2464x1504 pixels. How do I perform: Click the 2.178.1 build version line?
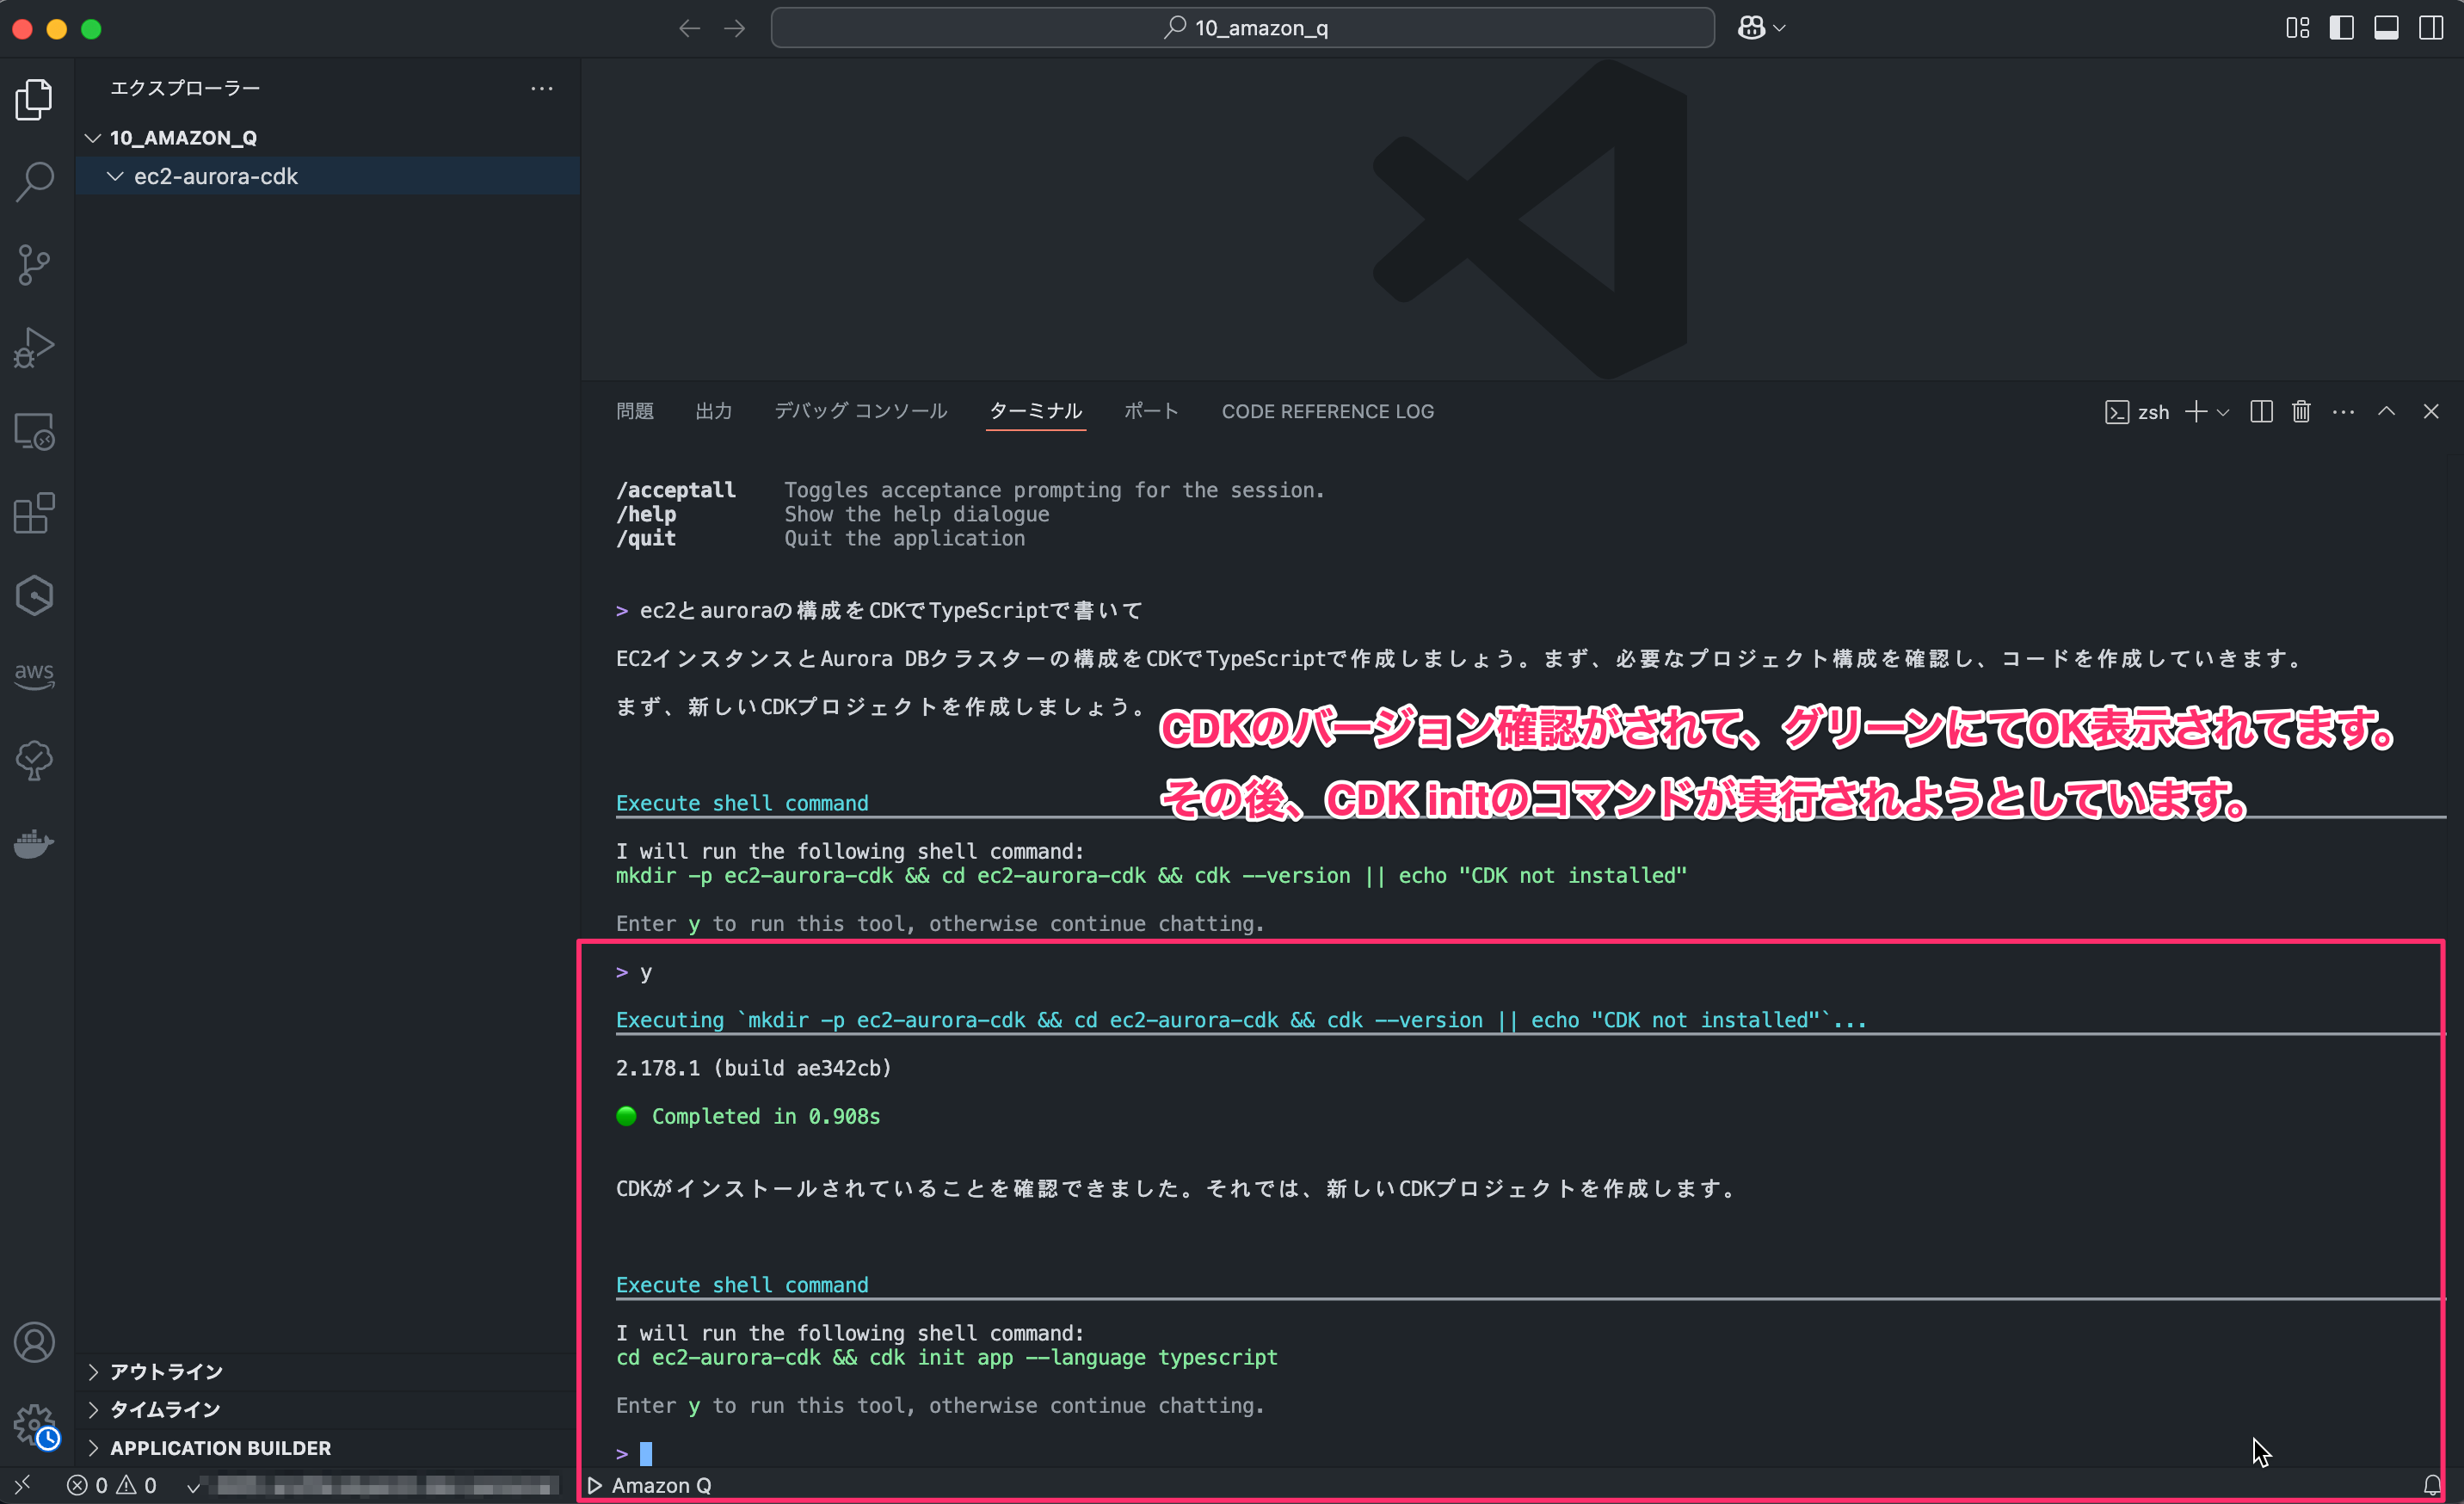pos(754,1068)
